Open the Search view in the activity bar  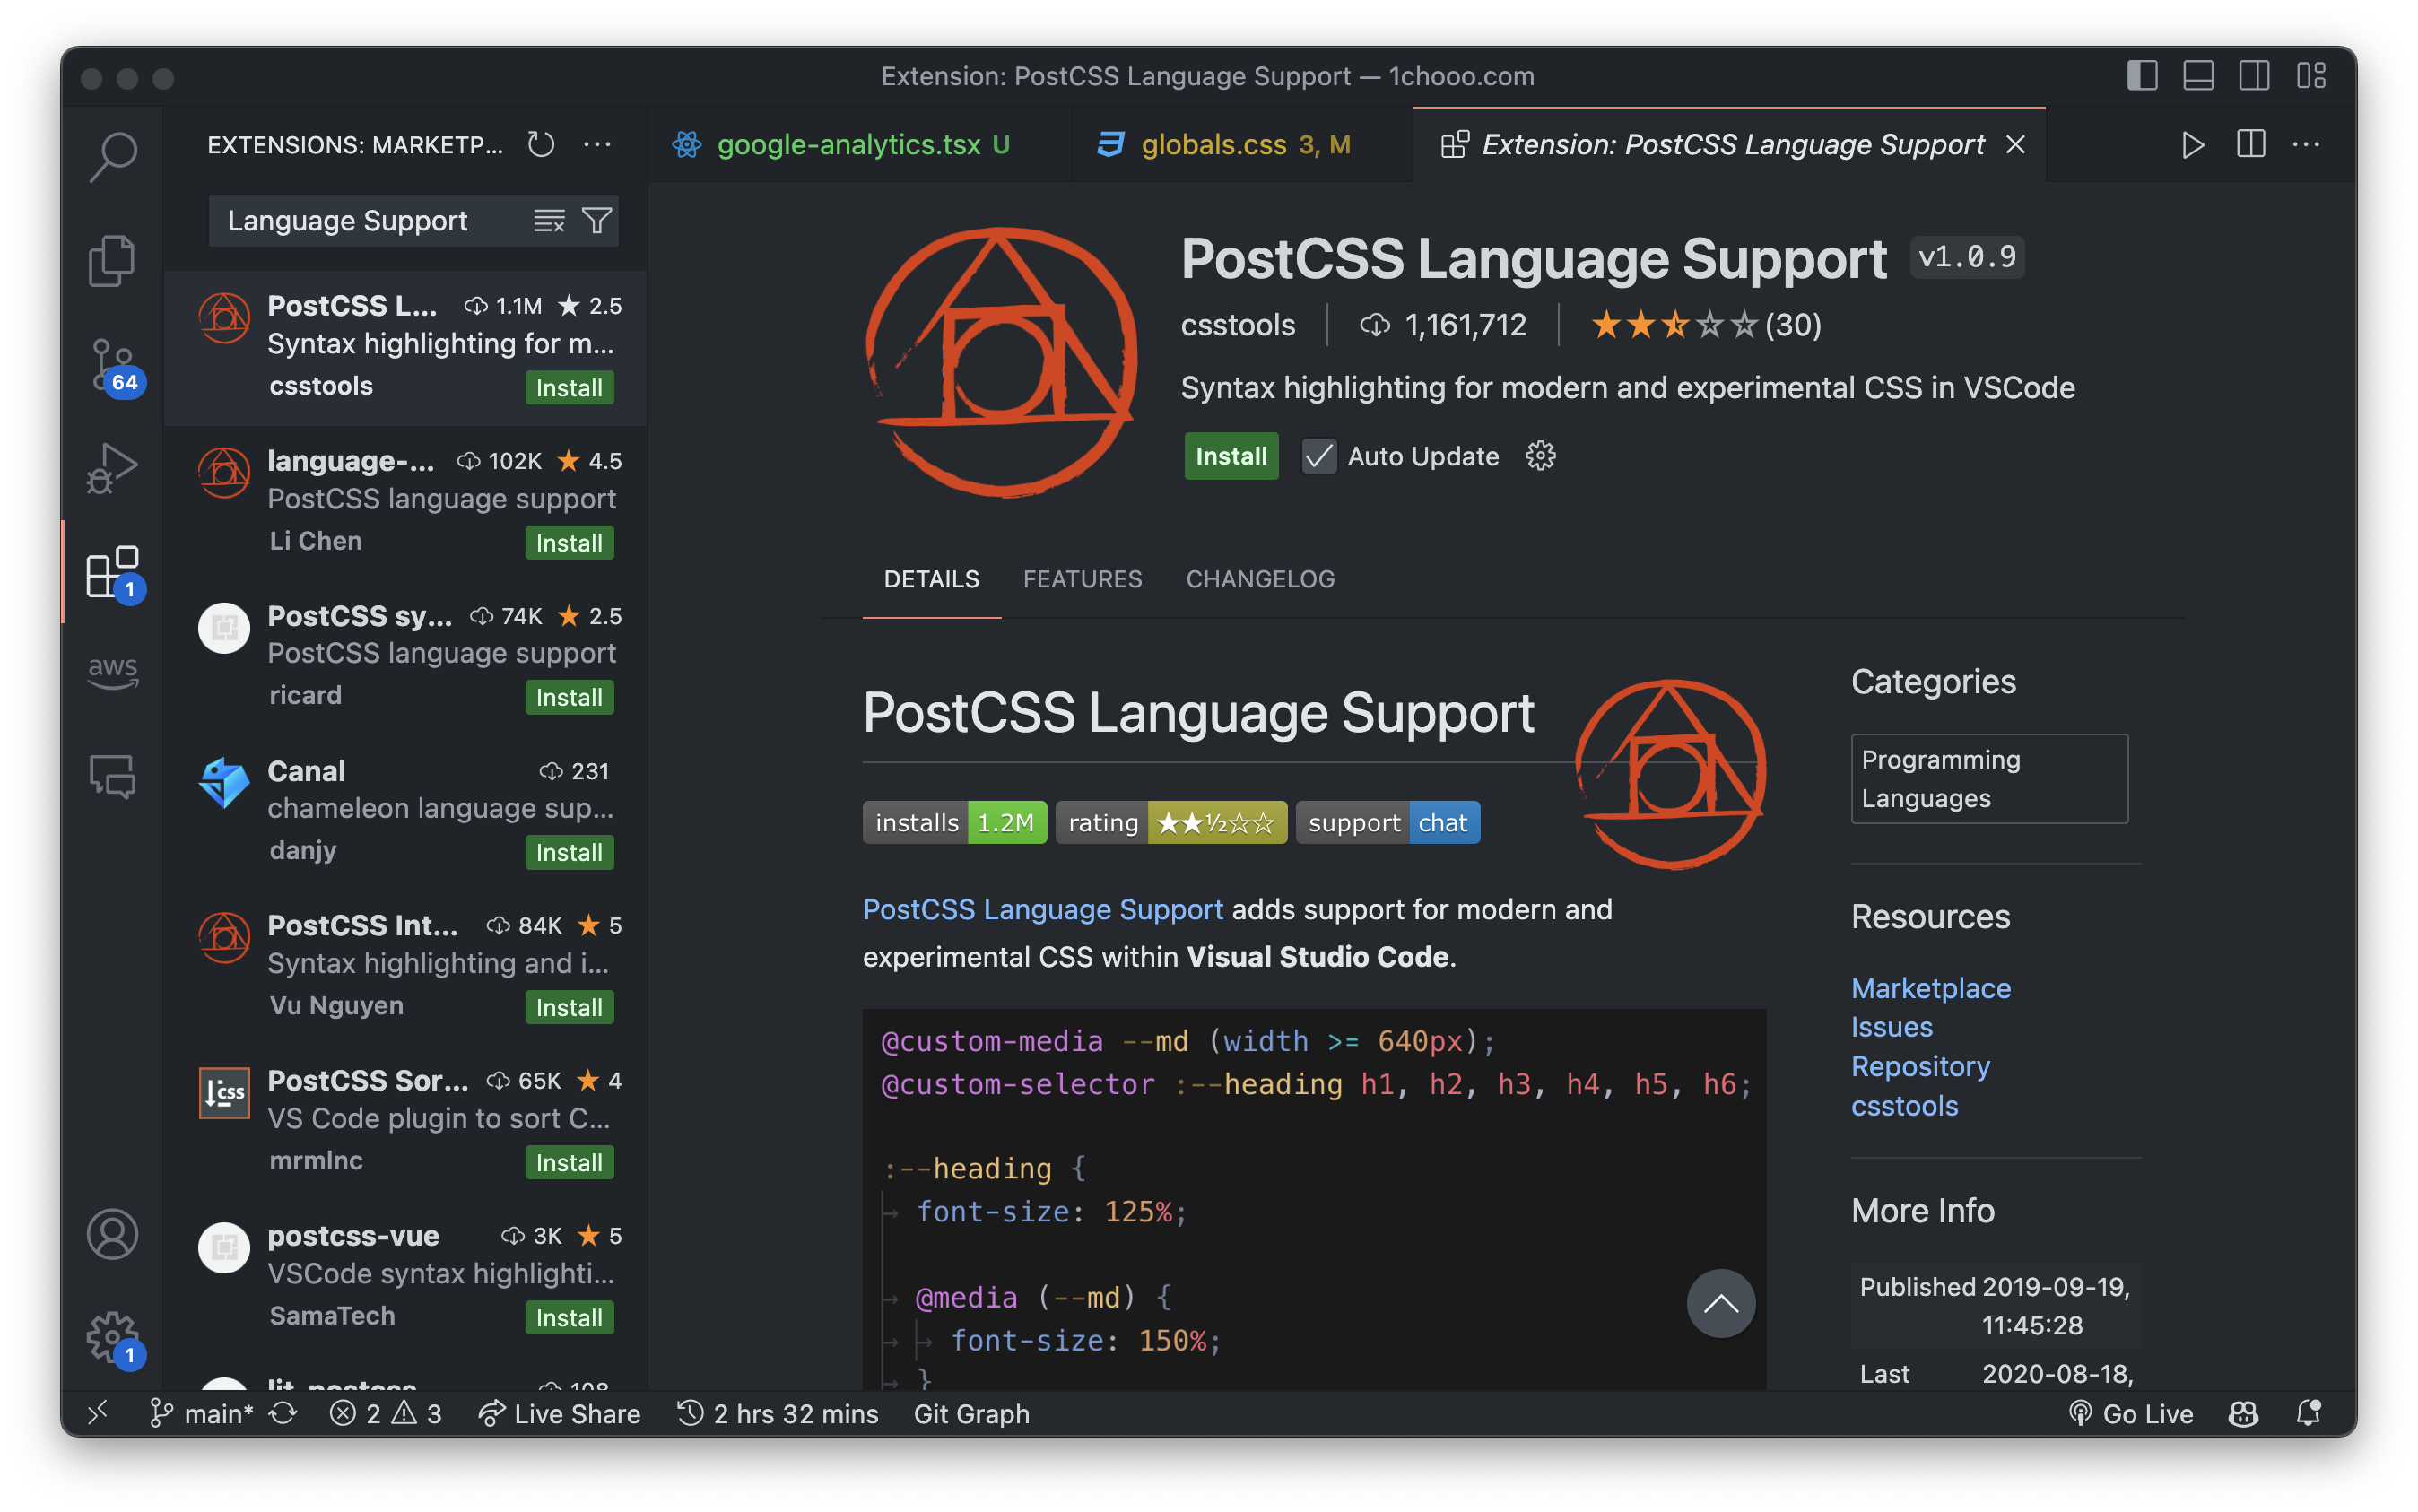tap(113, 155)
